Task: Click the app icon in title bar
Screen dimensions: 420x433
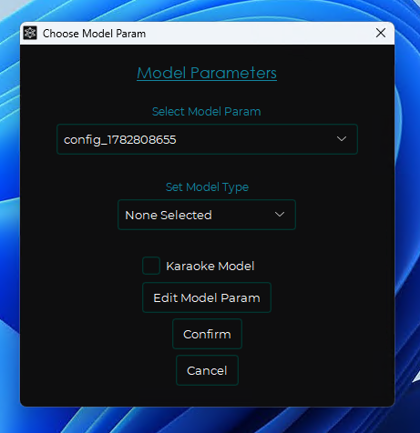Action: point(30,33)
